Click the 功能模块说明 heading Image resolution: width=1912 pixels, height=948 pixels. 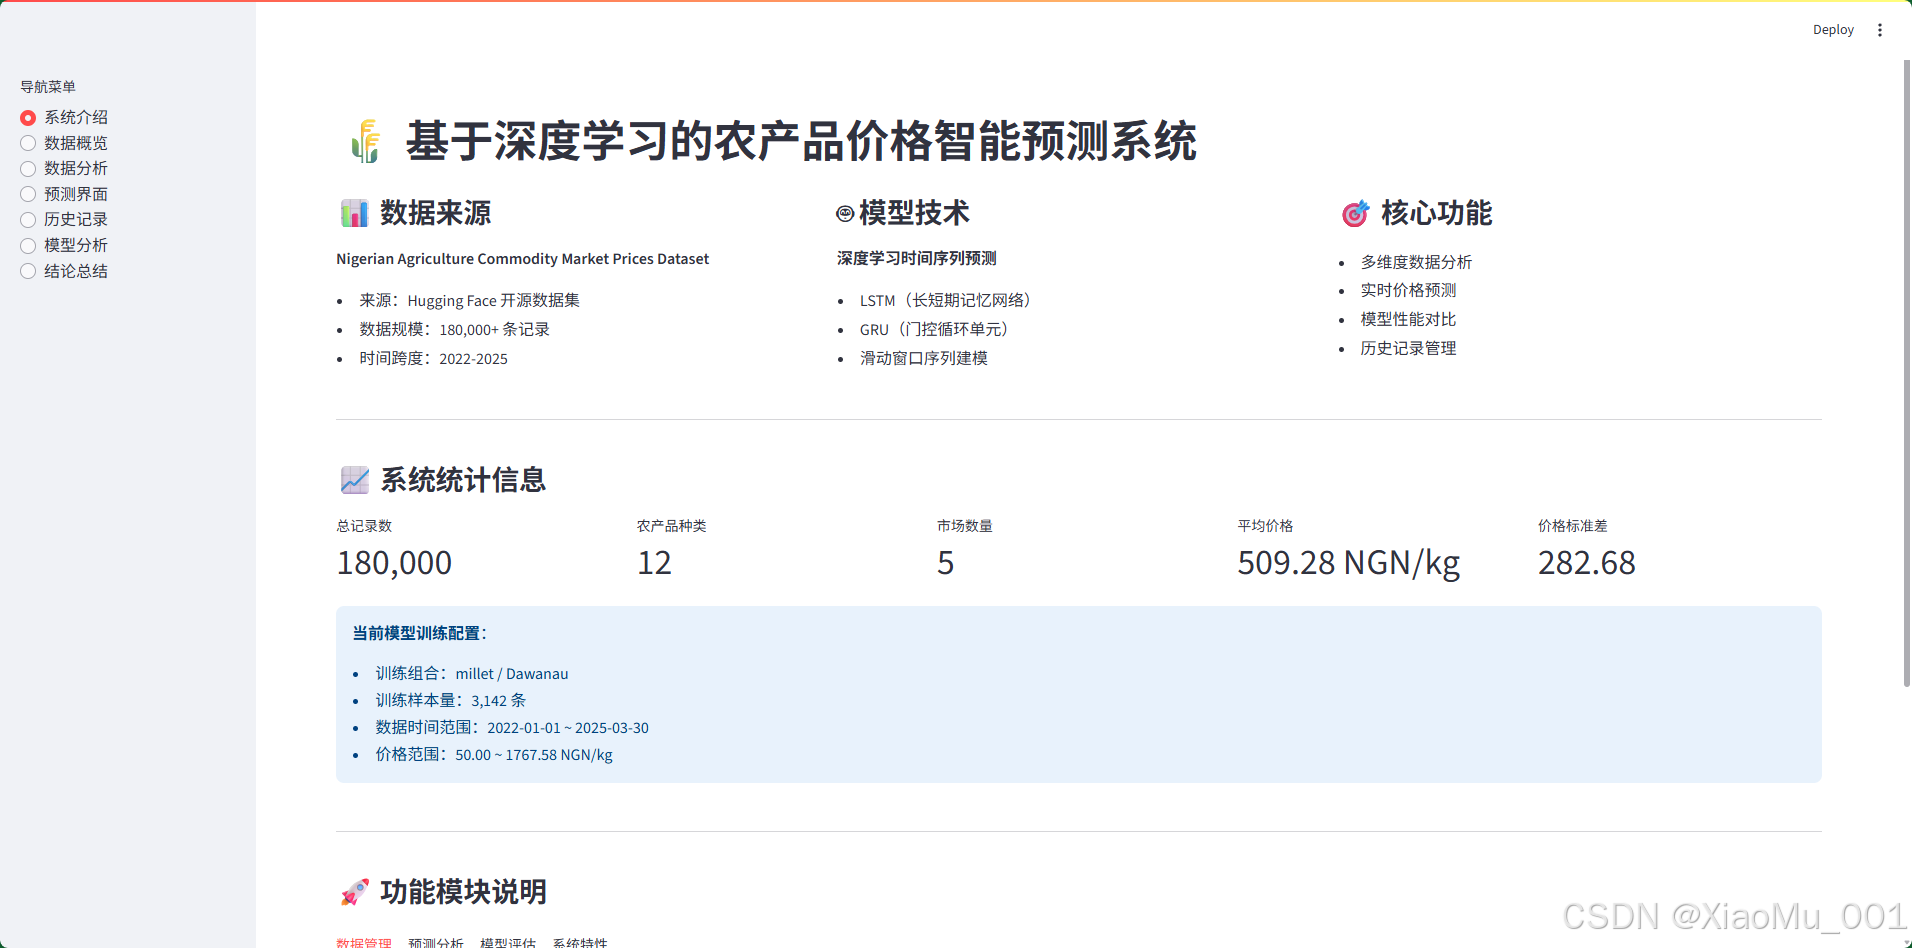point(463,892)
